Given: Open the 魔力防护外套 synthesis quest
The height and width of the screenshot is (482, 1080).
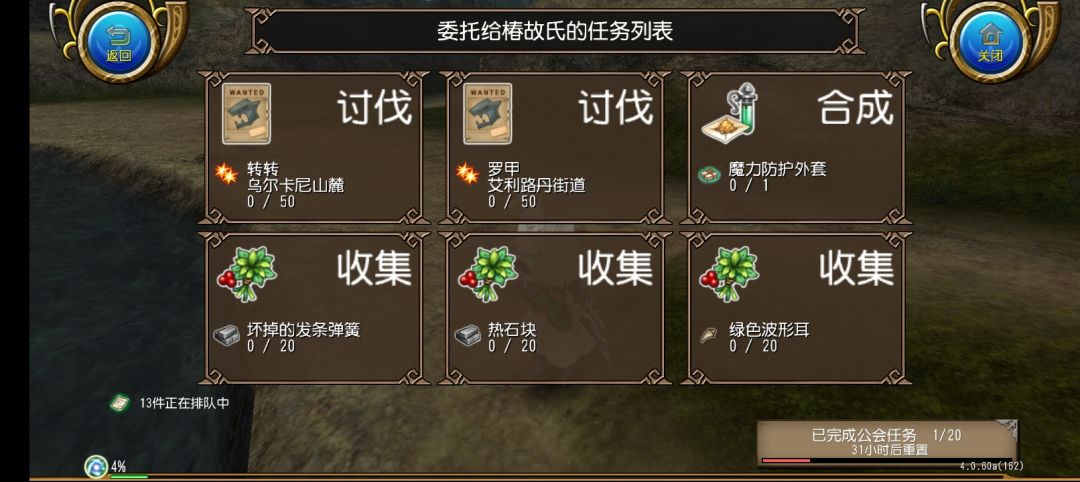Looking at the screenshot, I should coord(796,147).
